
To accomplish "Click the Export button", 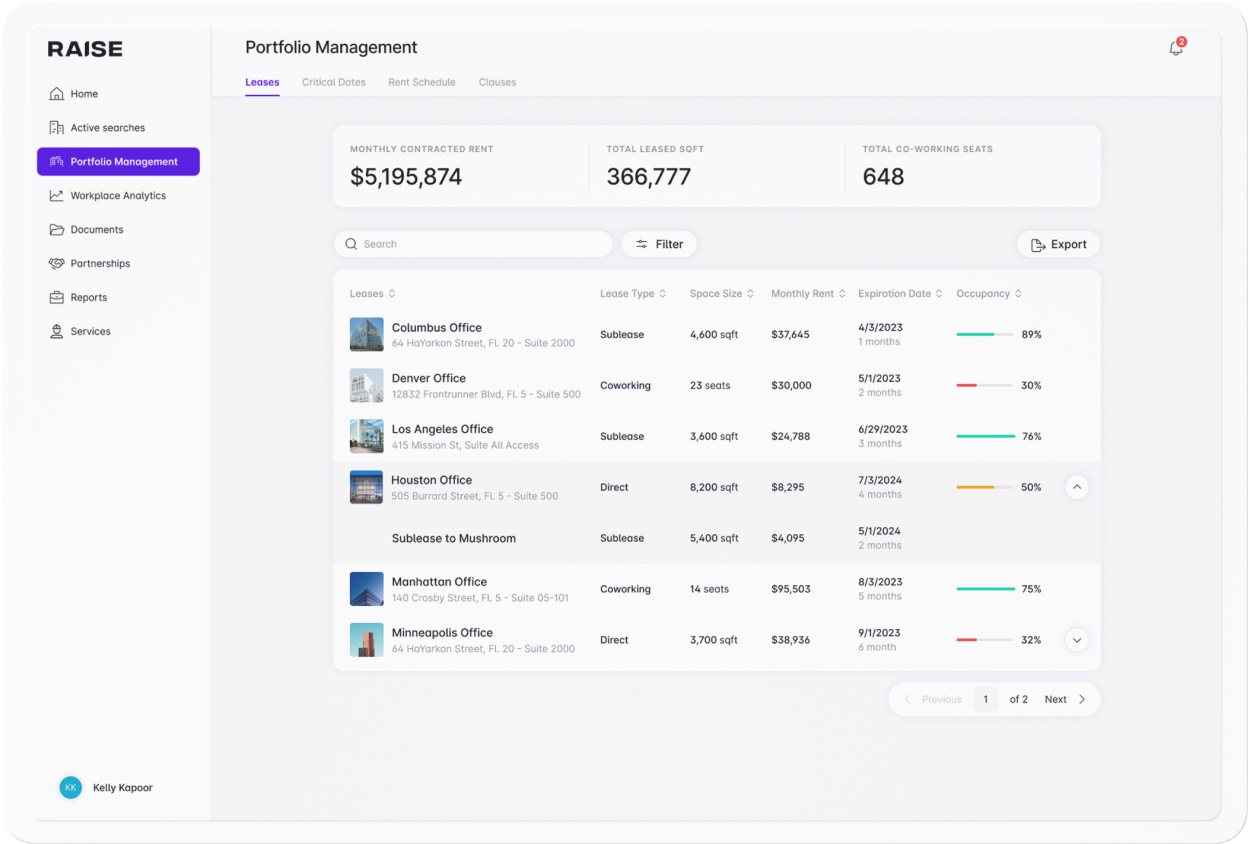I will click(x=1059, y=244).
